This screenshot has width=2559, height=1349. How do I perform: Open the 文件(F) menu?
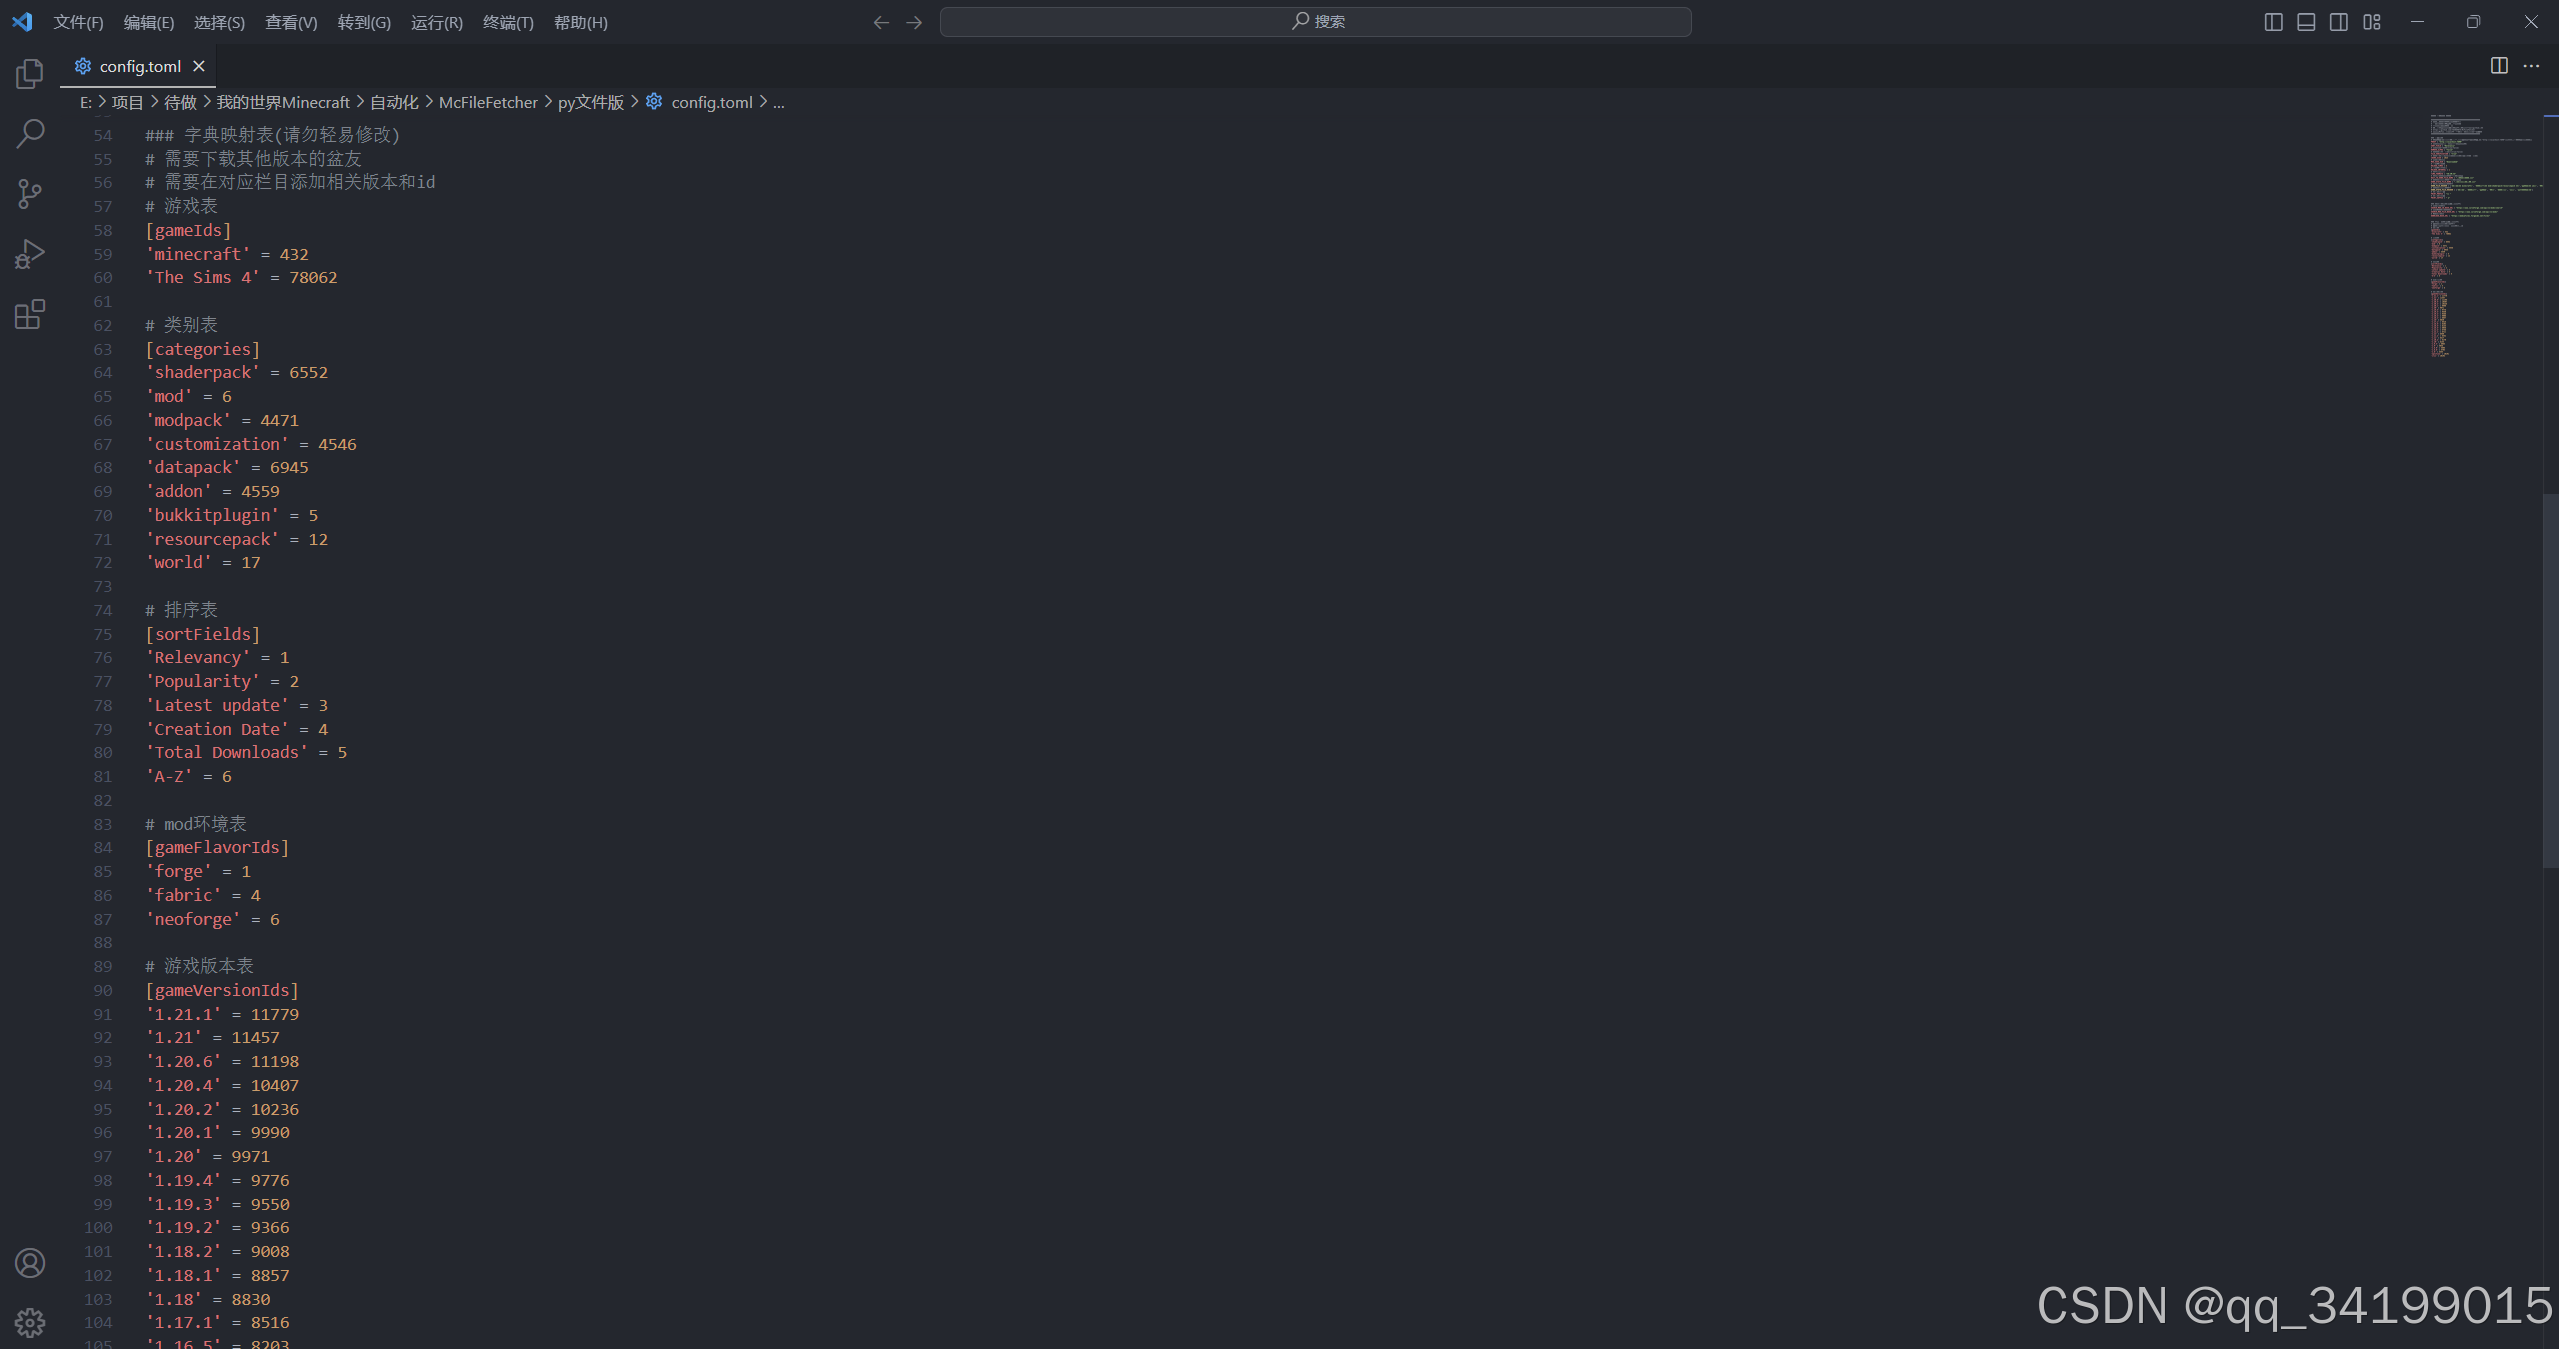point(78,22)
